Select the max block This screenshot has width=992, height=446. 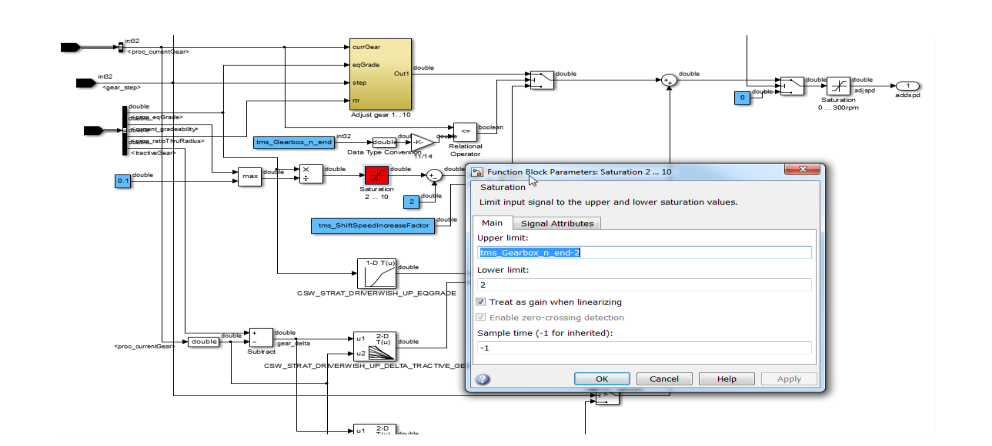point(250,176)
